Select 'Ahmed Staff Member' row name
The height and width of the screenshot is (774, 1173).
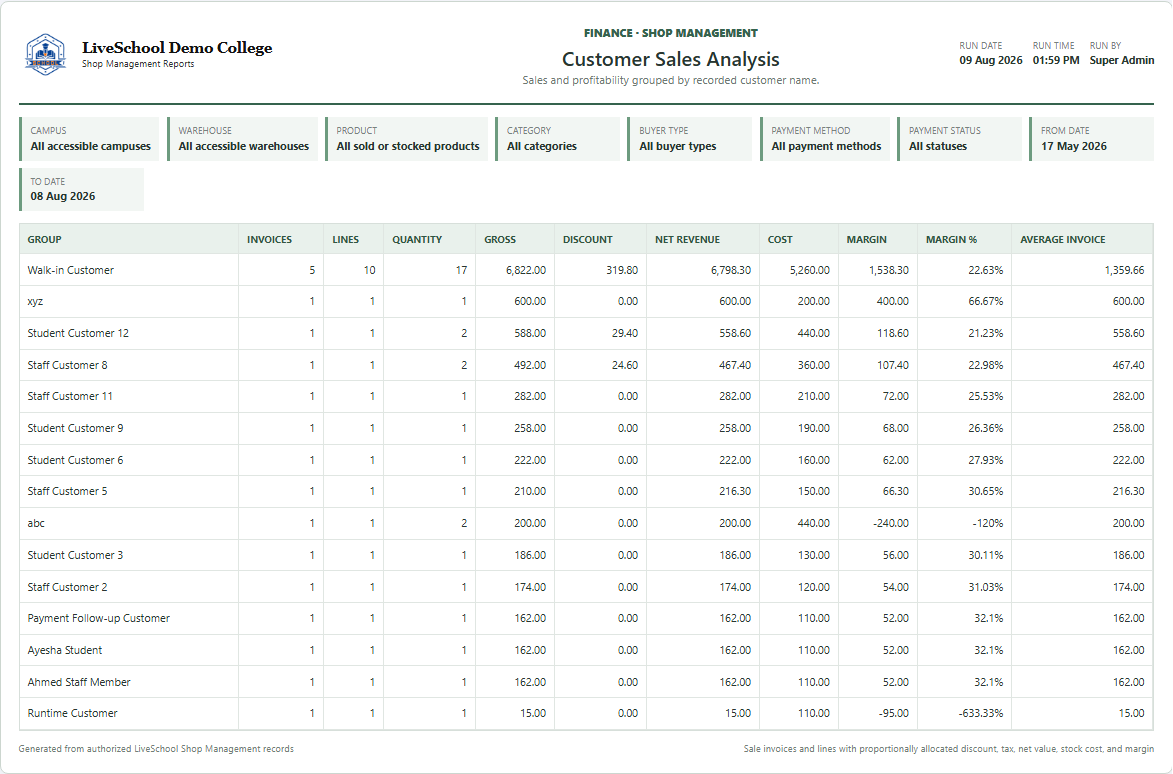[x=79, y=683]
